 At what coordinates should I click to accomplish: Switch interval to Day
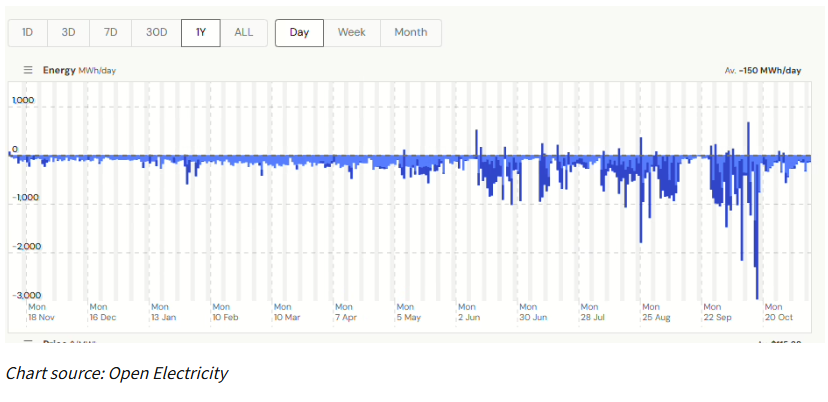pyautogui.click(x=299, y=33)
